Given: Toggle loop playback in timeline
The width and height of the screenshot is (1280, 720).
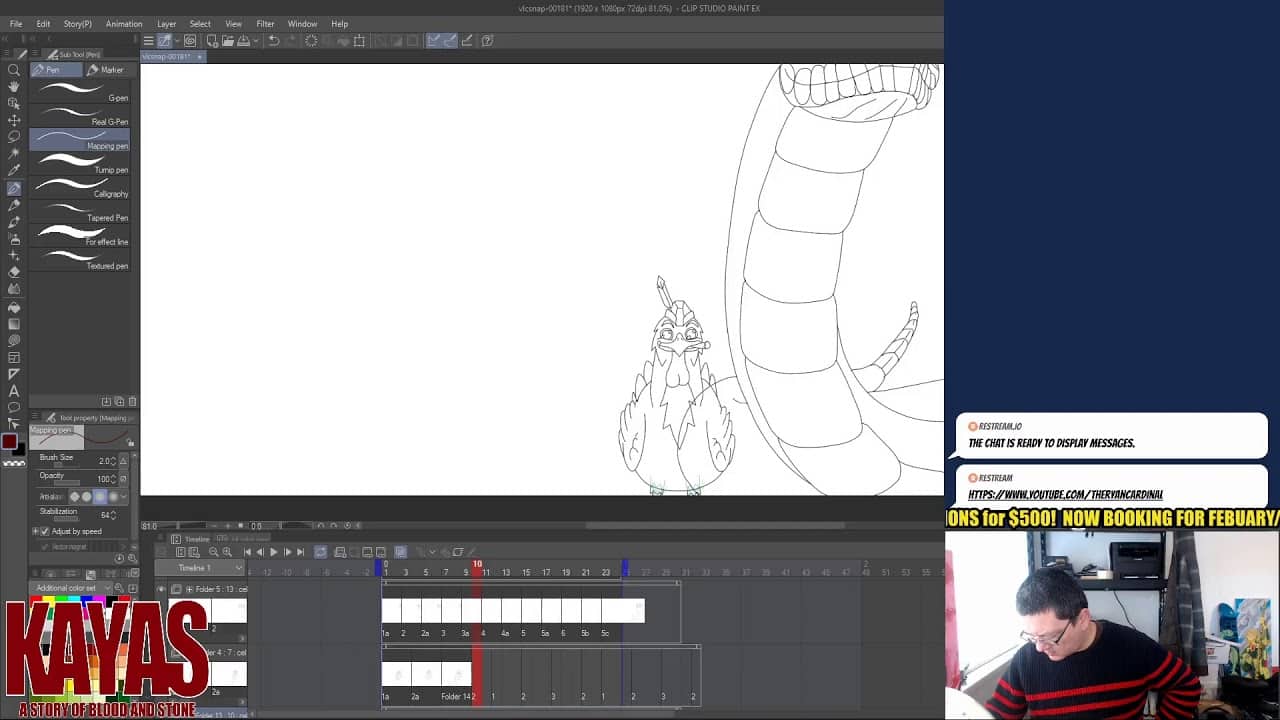Looking at the screenshot, I should 320,552.
